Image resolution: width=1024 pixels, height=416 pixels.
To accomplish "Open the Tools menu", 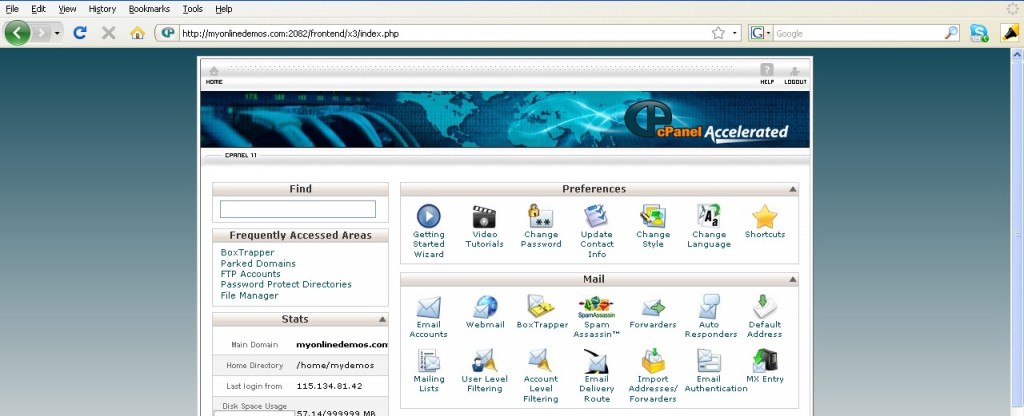I will click(x=193, y=8).
